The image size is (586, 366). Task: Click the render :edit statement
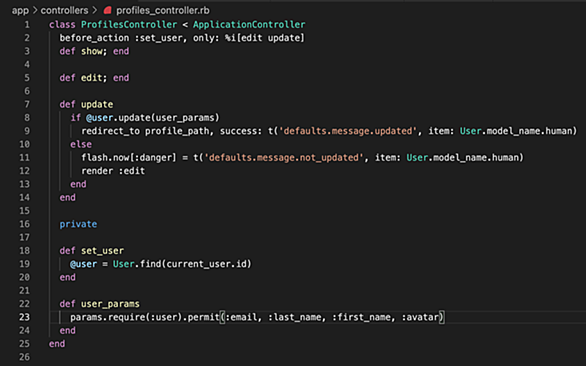[113, 171]
